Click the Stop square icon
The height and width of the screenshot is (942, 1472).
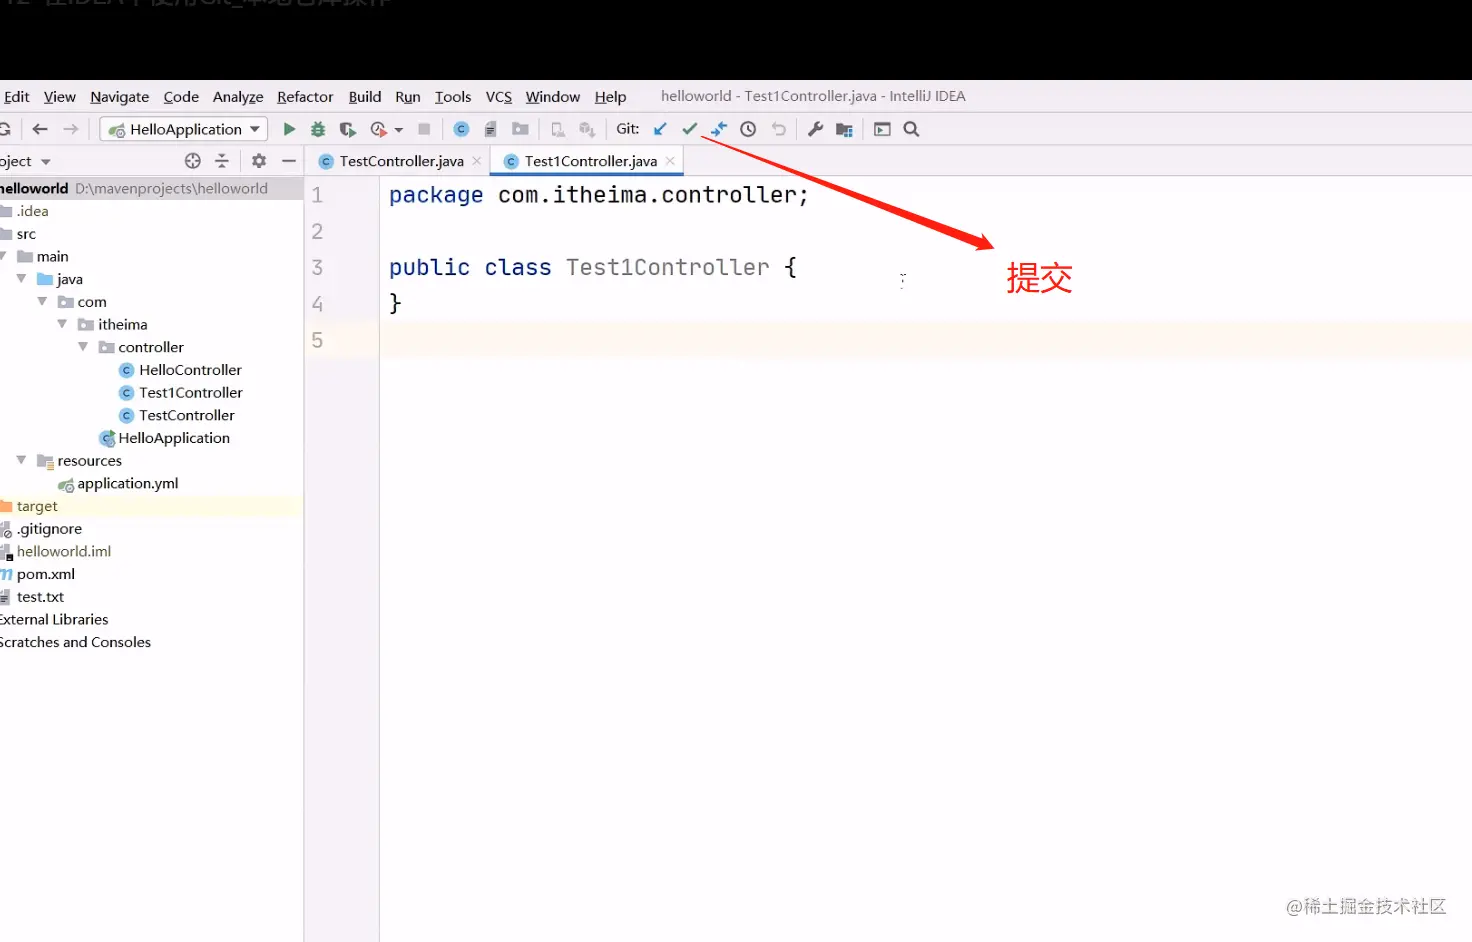tap(424, 129)
